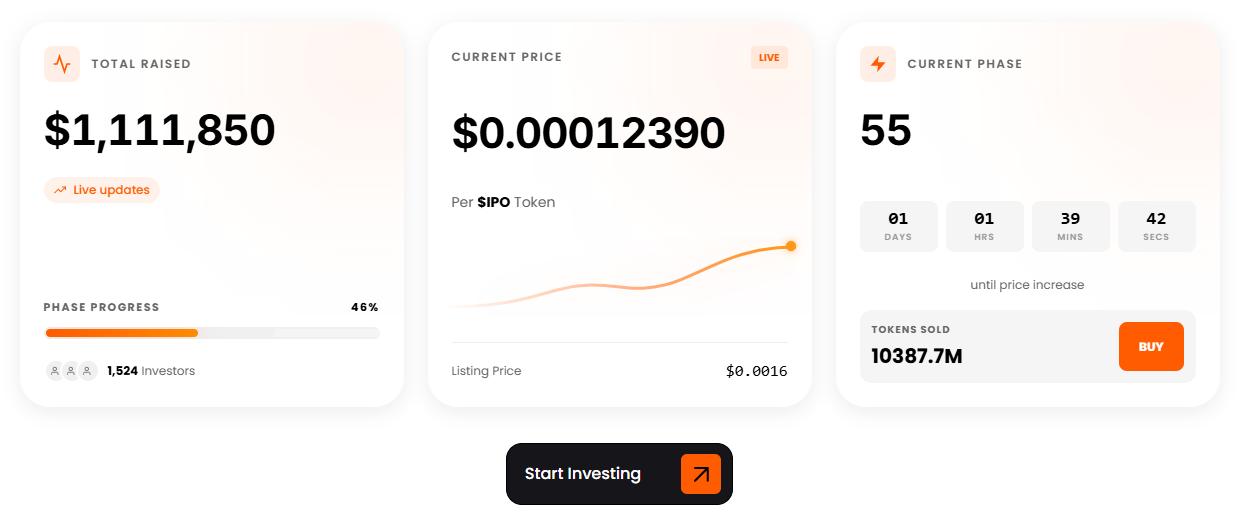Click the Mins countdown box
The image size is (1242, 519).
click(1070, 226)
